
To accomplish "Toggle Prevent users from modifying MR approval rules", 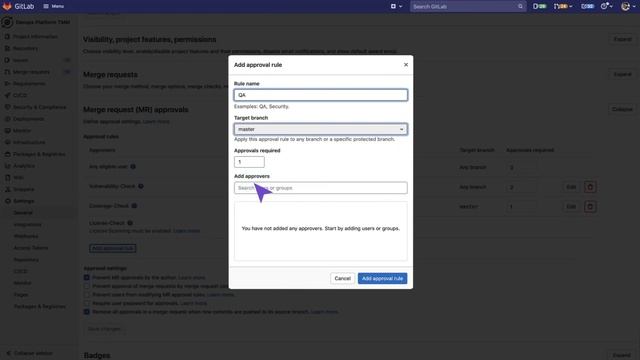I will [x=87, y=294].
